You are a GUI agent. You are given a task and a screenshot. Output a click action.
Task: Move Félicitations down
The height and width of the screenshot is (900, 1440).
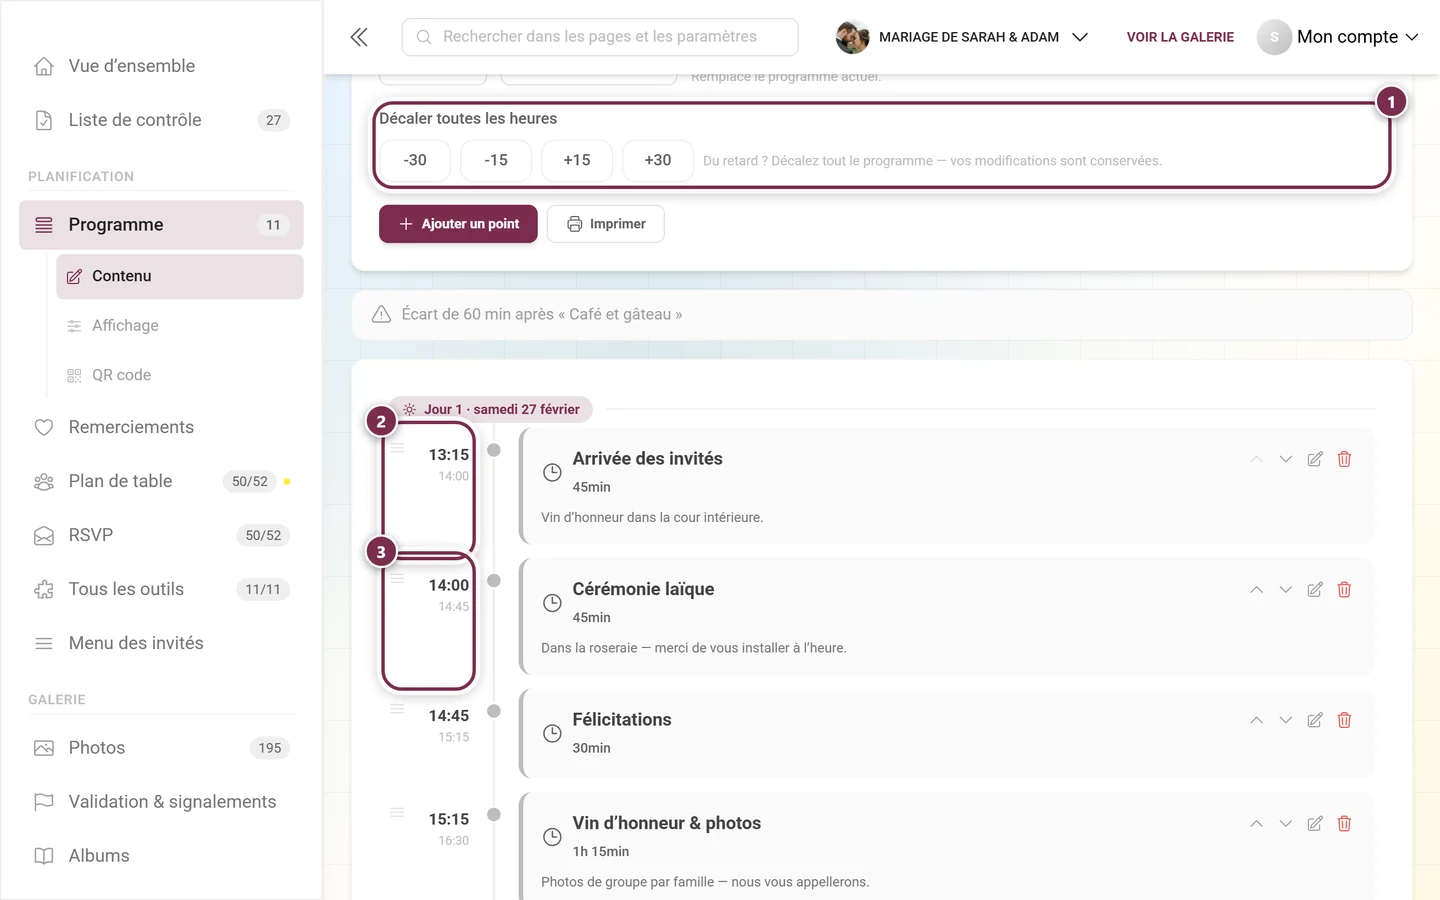click(x=1286, y=720)
